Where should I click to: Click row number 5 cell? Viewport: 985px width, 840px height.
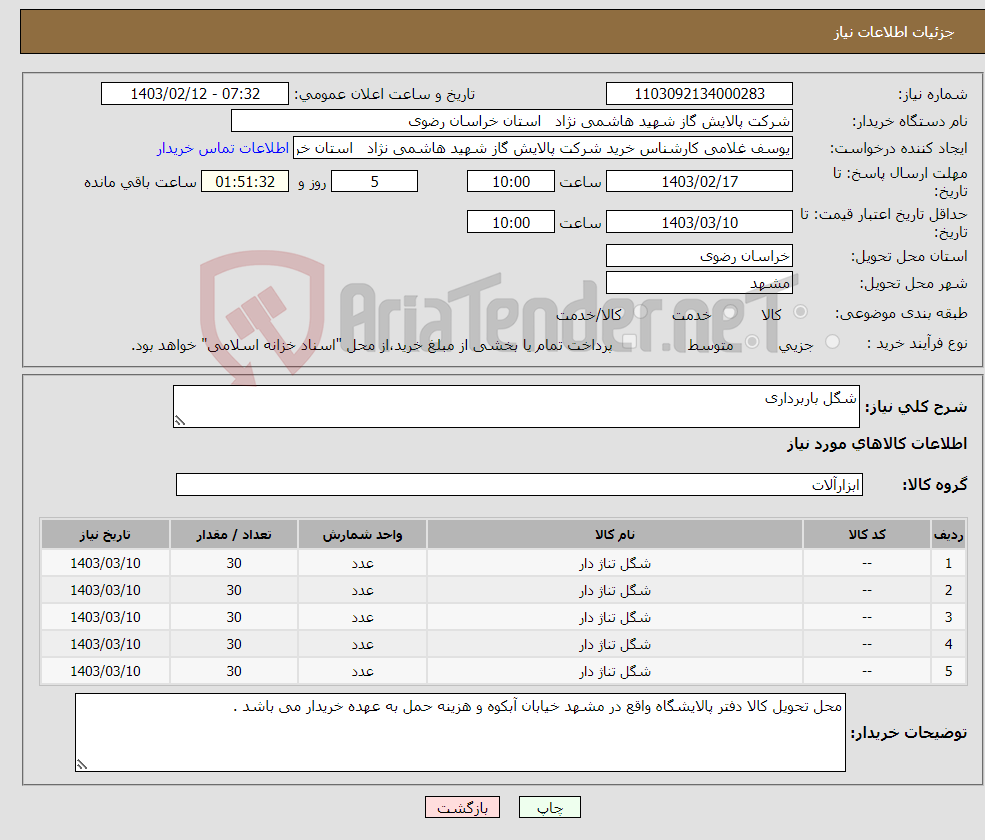[x=948, y=672]
